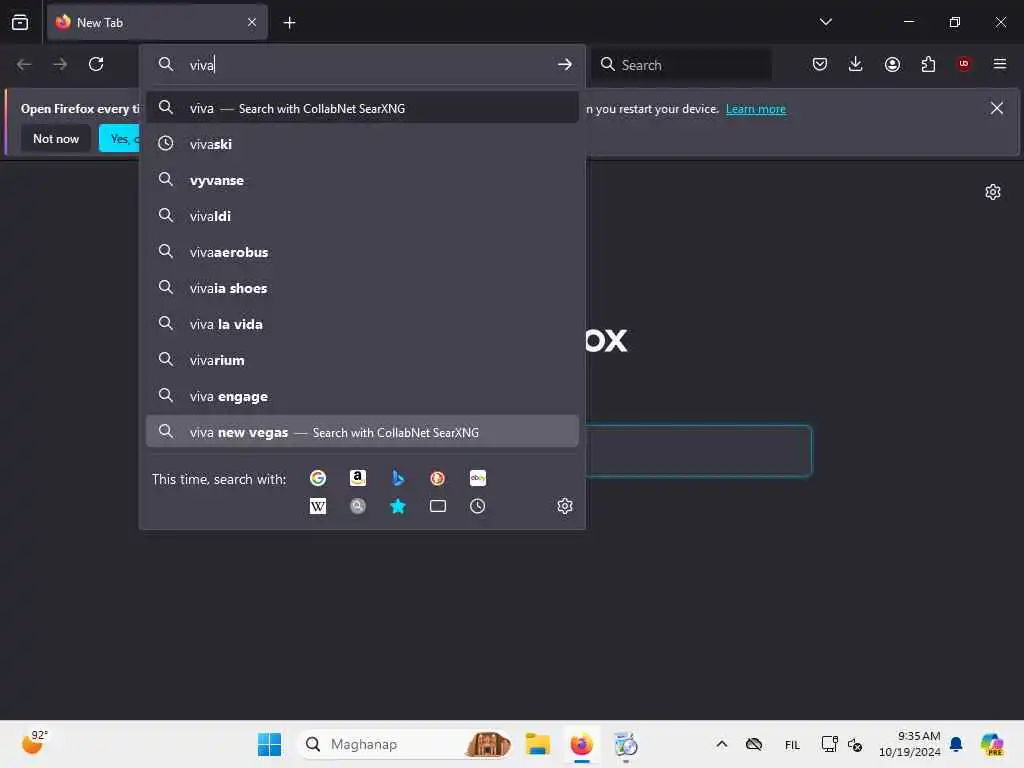Search this time with Bing
Image resolution: width=1024 pixels, height=768 pixels.
[x=398, y=478]
